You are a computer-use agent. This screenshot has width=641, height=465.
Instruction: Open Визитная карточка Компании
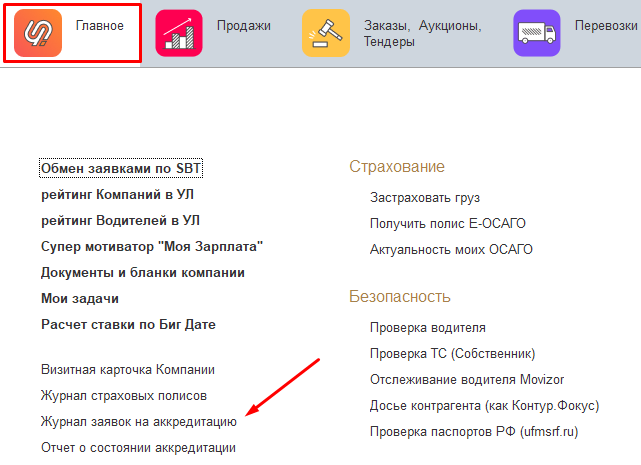(128, 370)
